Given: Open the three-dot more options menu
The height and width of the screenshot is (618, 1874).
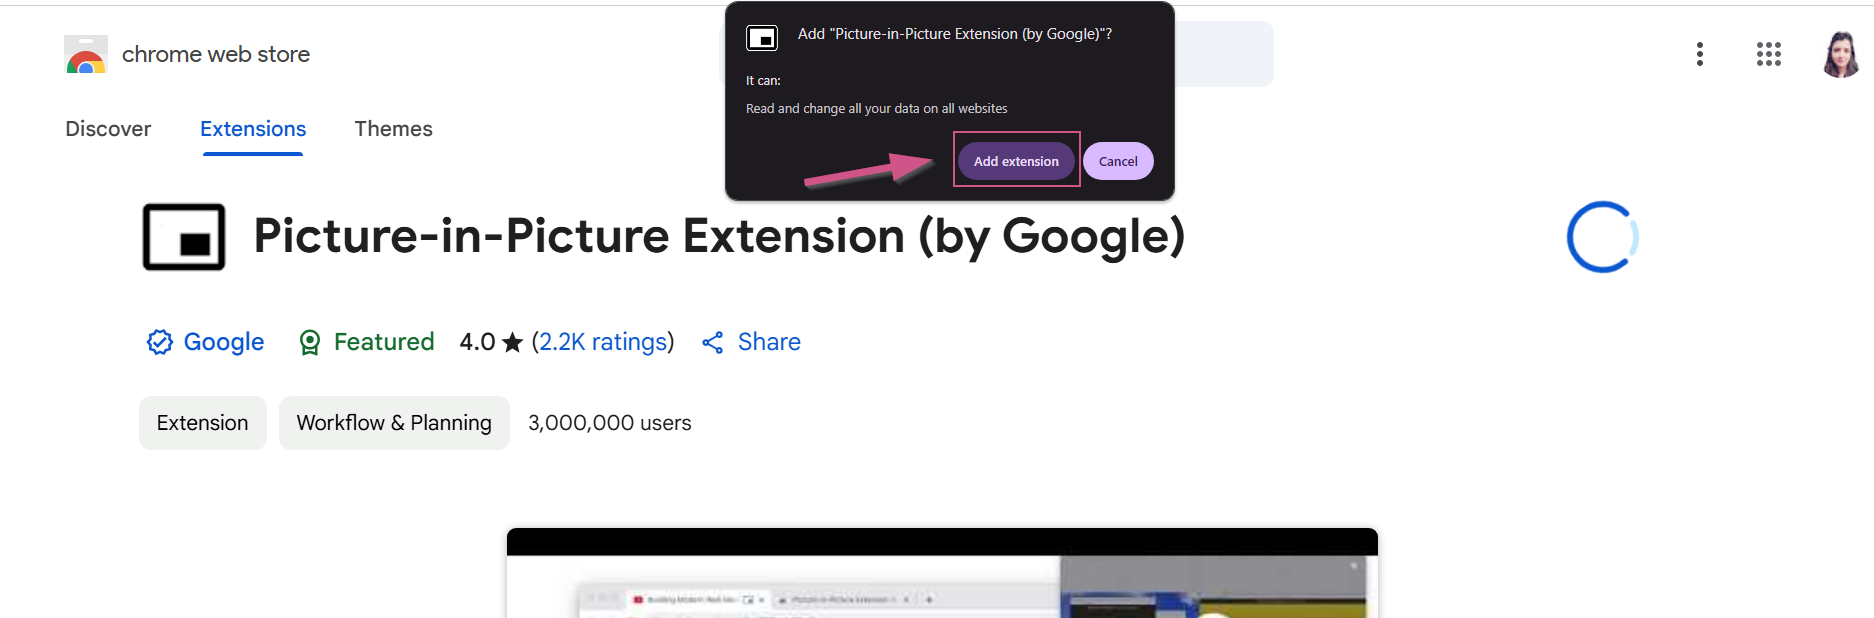Looking at the screenshot, I should click(x=1699, y=54).
